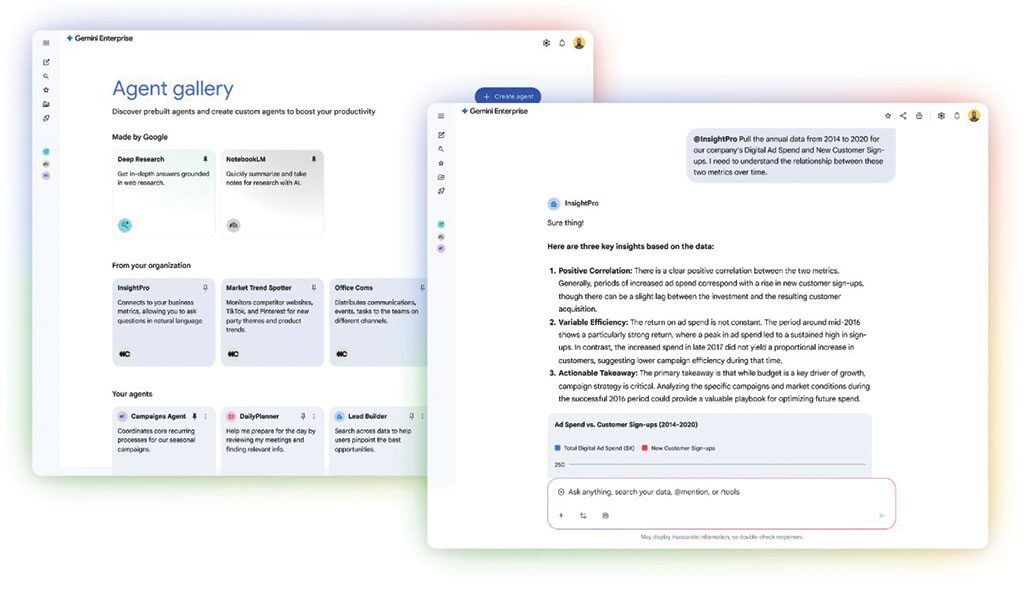Screen dimensions: 1024x608
Task: Click 'From your organization' section heading
Action: click(152, 266)
